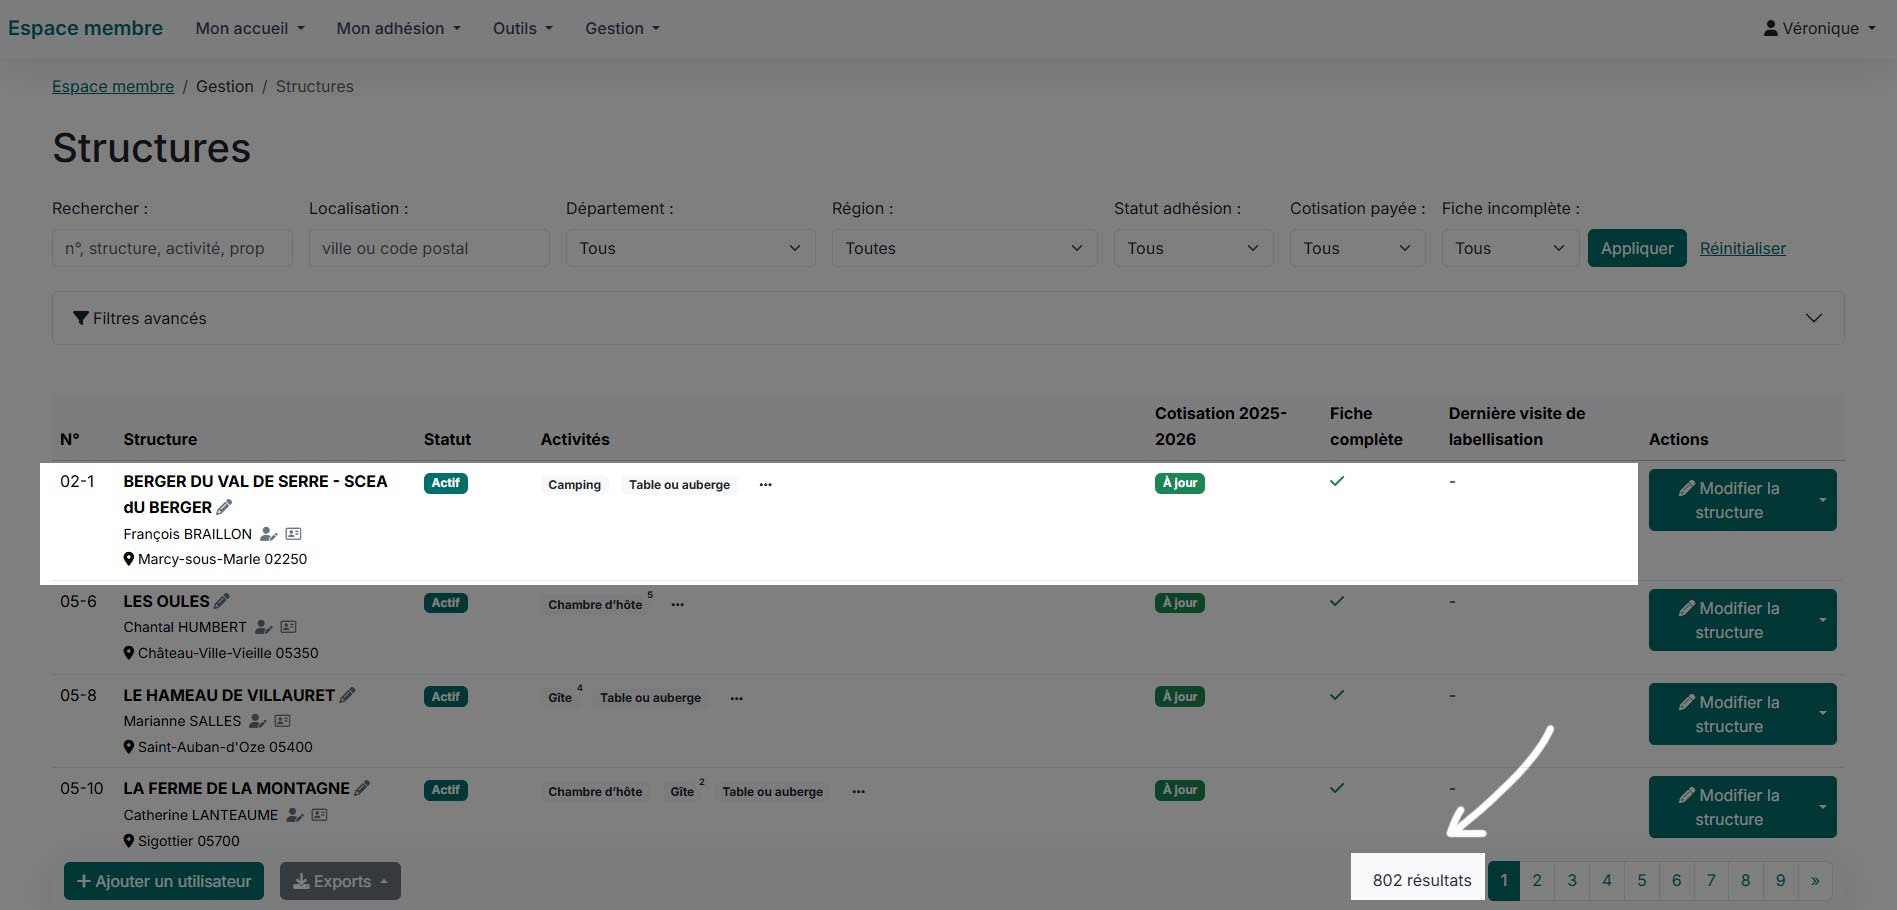
Task: Open the Gestion menu
Action: [x=622, y=28]
